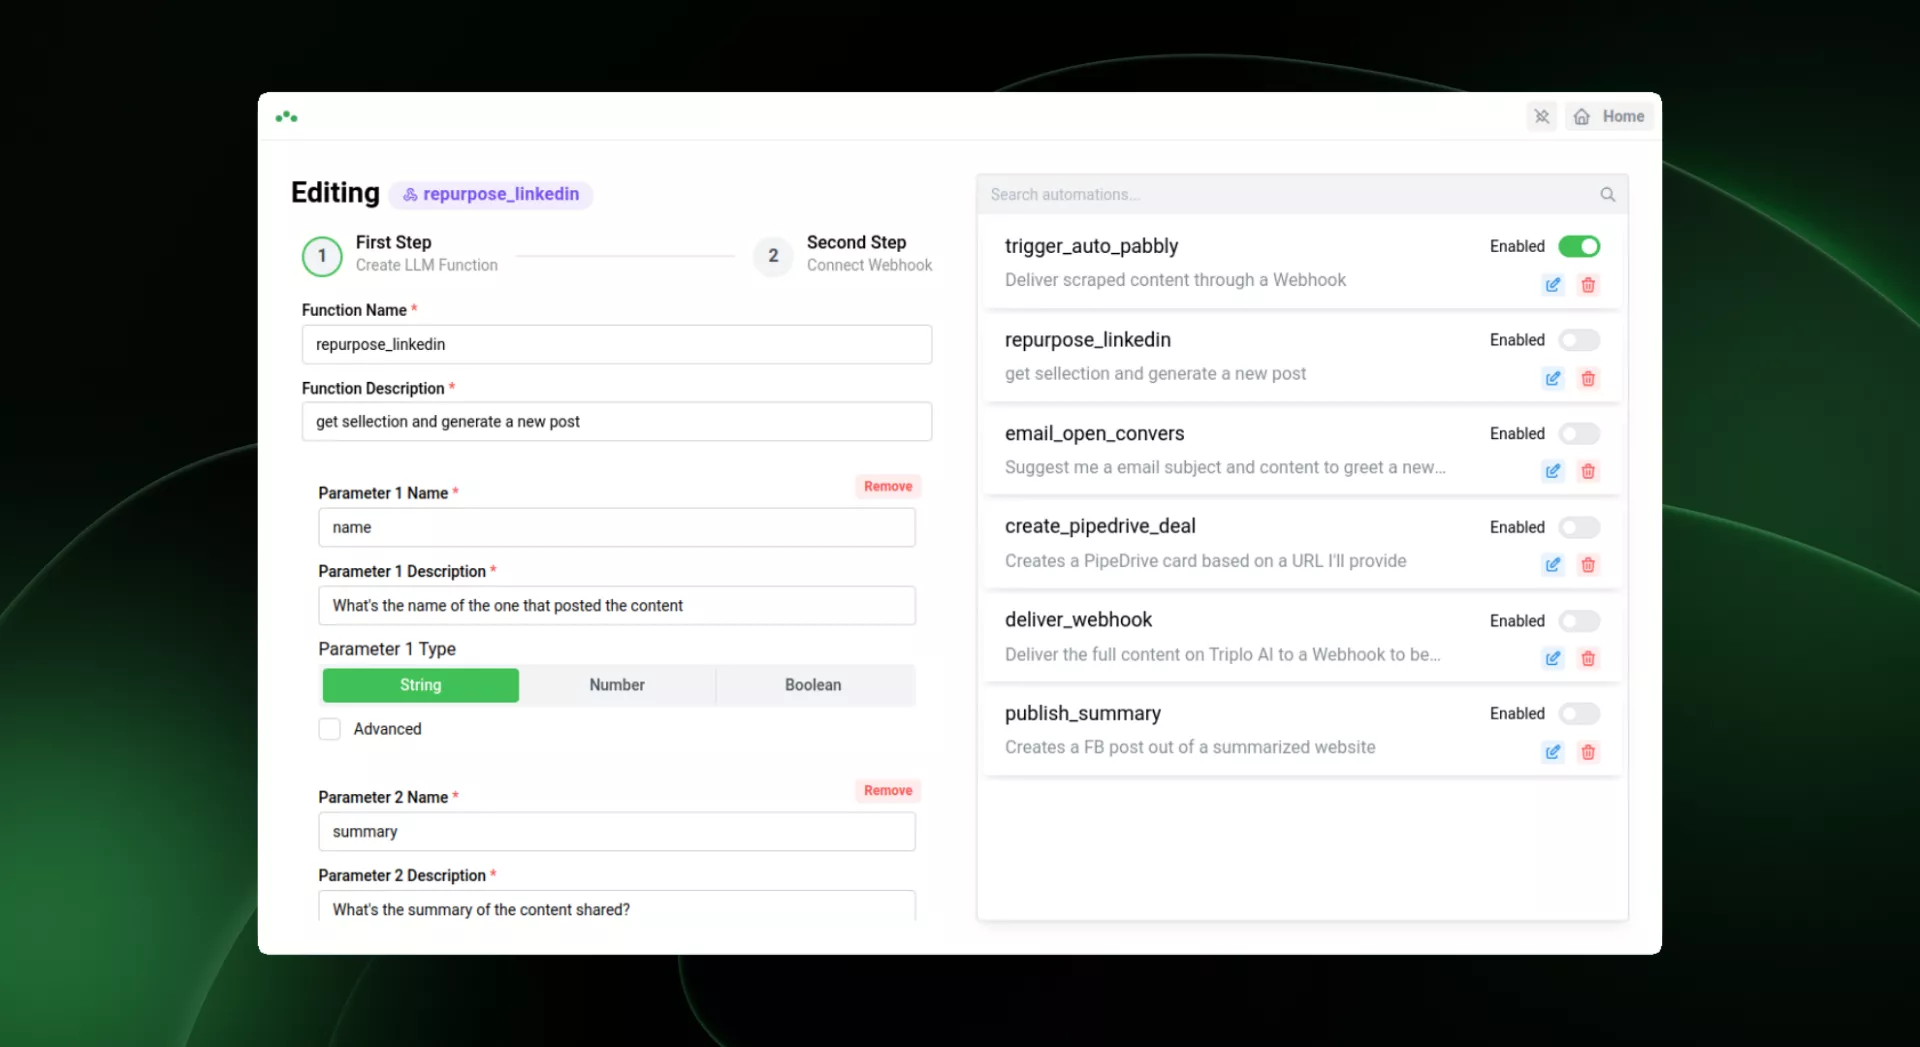Viewport: 1920px width, 1047px height.
Task: Click the search magnifier icon
Action: coord(1607,195)
